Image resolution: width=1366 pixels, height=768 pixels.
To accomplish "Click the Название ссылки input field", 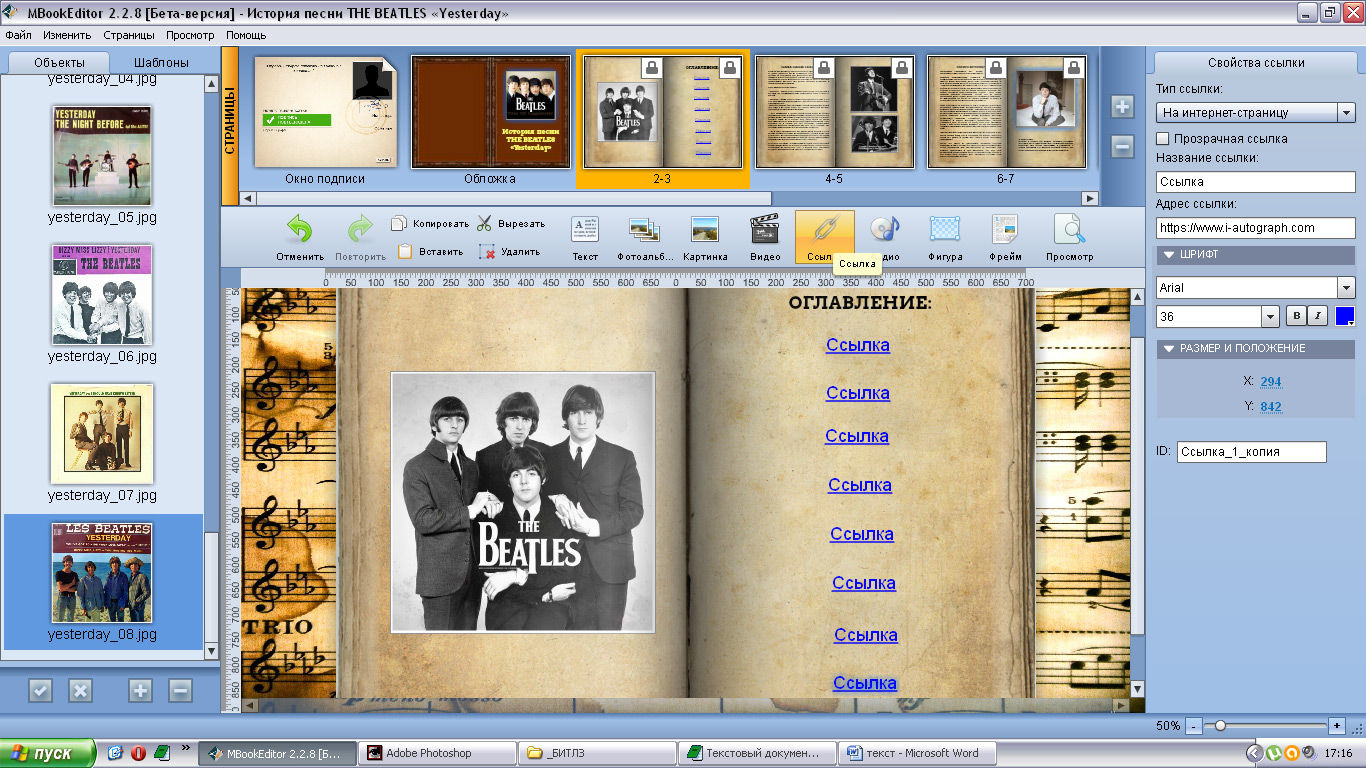I will (x=1255, y=182).
